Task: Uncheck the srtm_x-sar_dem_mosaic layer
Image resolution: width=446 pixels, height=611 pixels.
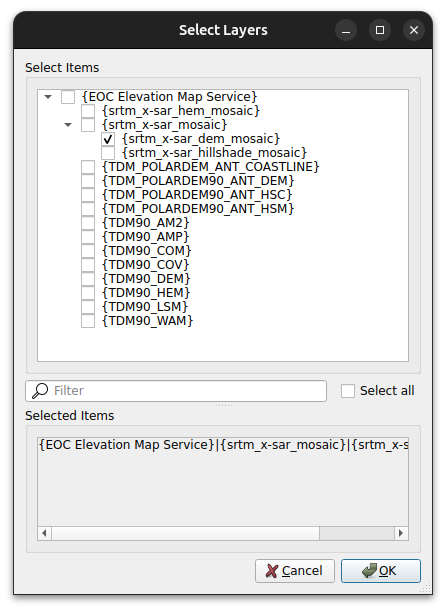Action: [x=108, y=139]
